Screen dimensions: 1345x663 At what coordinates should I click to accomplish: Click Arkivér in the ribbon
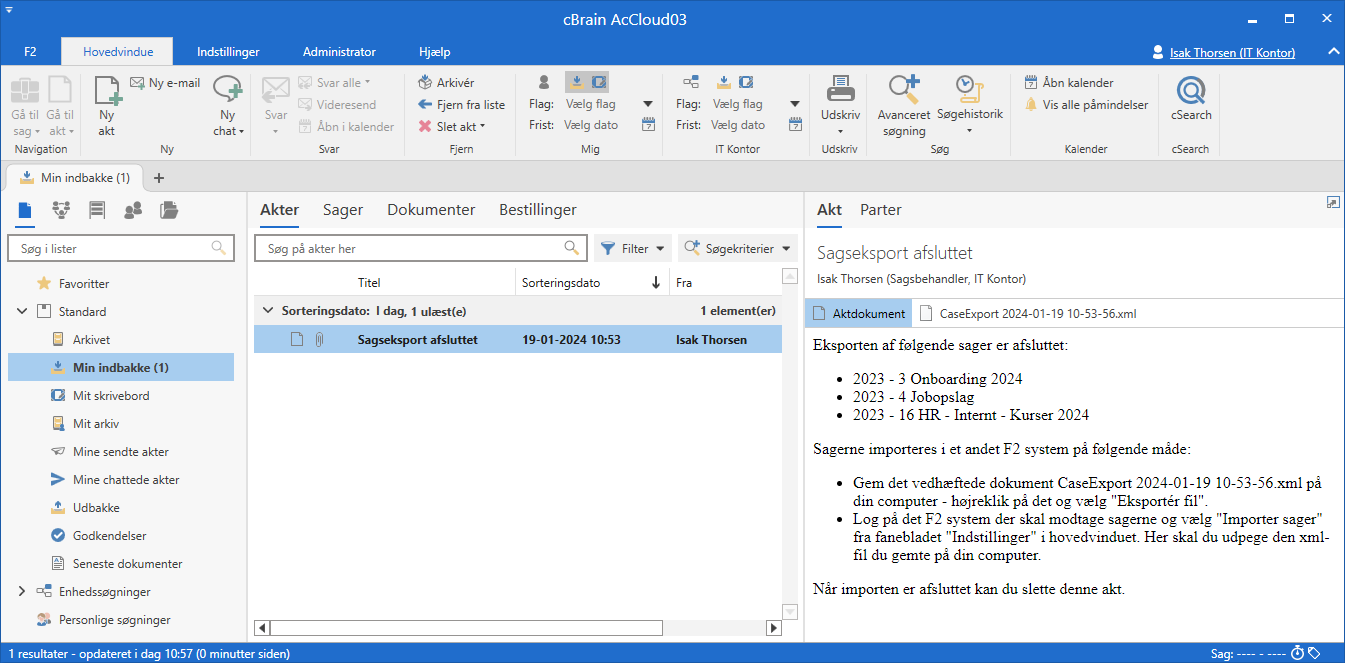coord(446,83)
